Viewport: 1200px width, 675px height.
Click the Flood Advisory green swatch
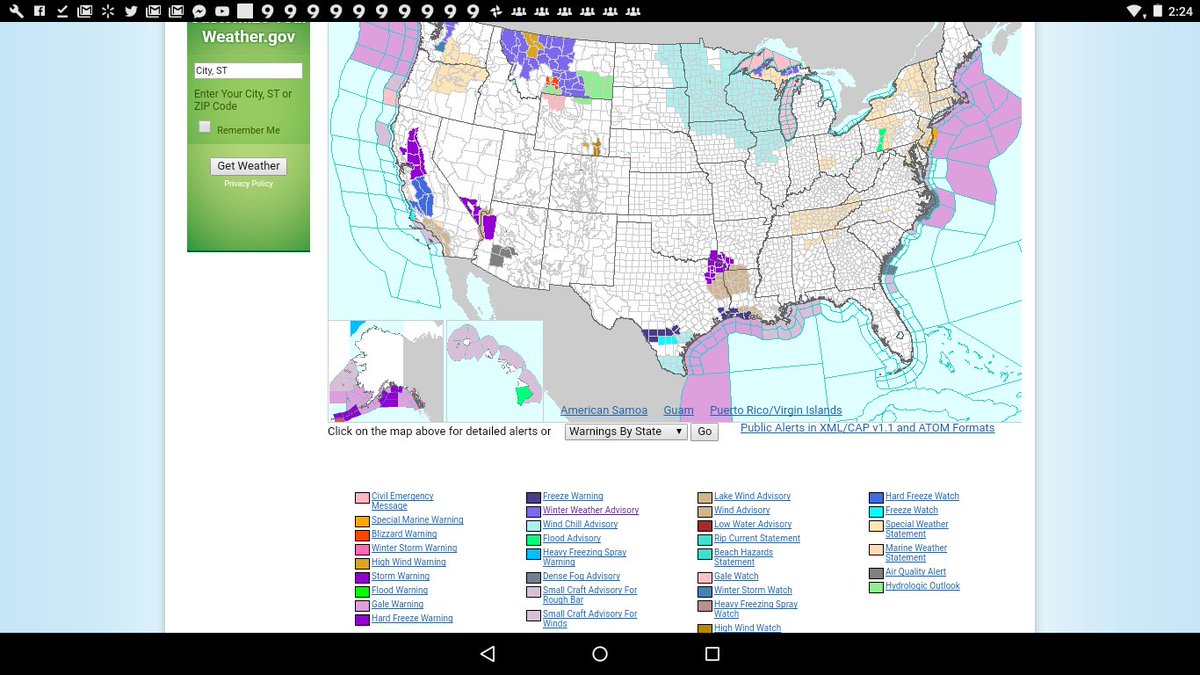click(534, 540)
